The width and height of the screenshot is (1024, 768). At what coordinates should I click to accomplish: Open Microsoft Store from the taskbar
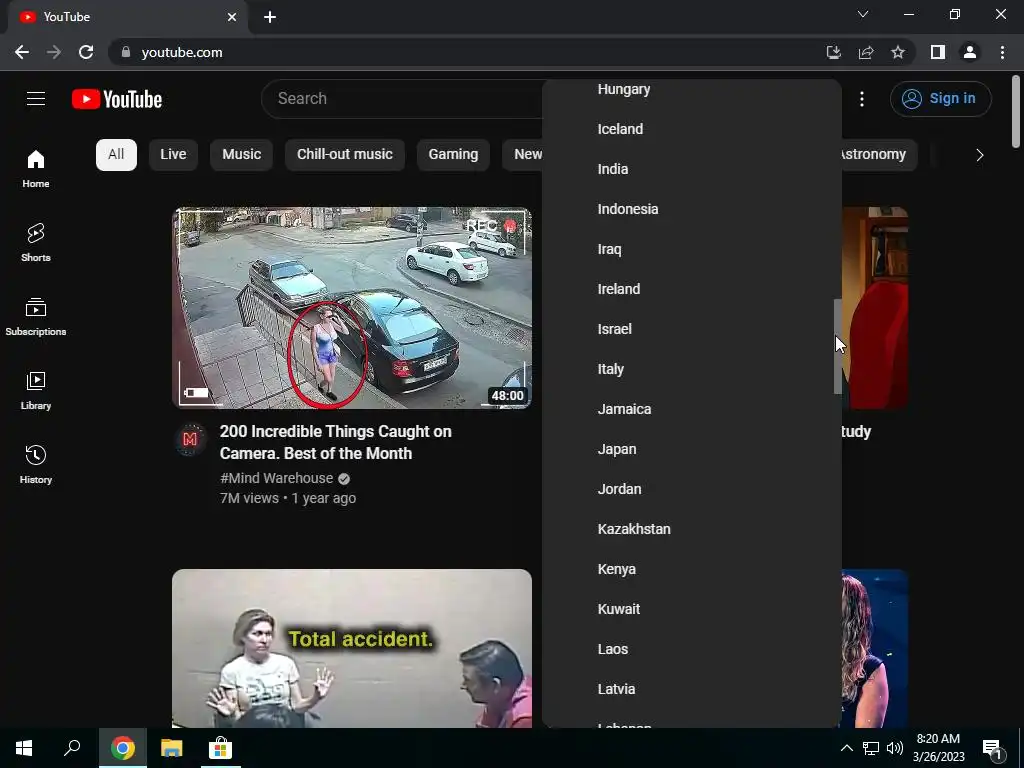coord(220,748)
